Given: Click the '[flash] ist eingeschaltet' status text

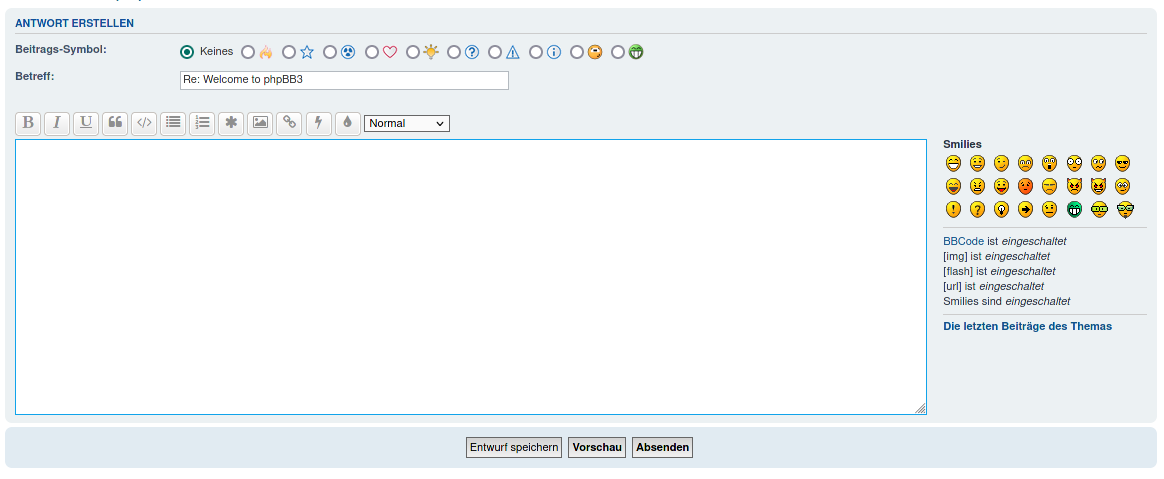Looking at the screenshot, I should pyautogui.click(x=999, y=271).
